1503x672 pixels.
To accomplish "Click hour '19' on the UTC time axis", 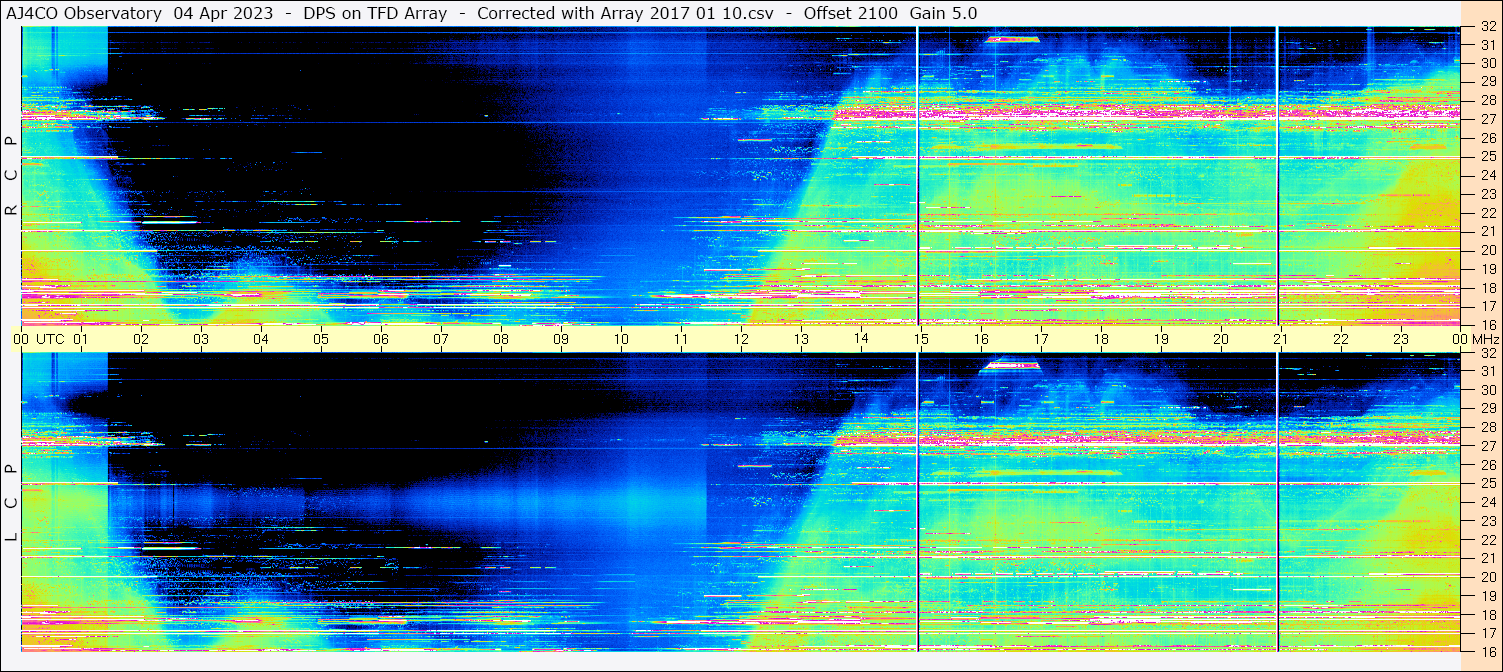I will (1161, 339).
